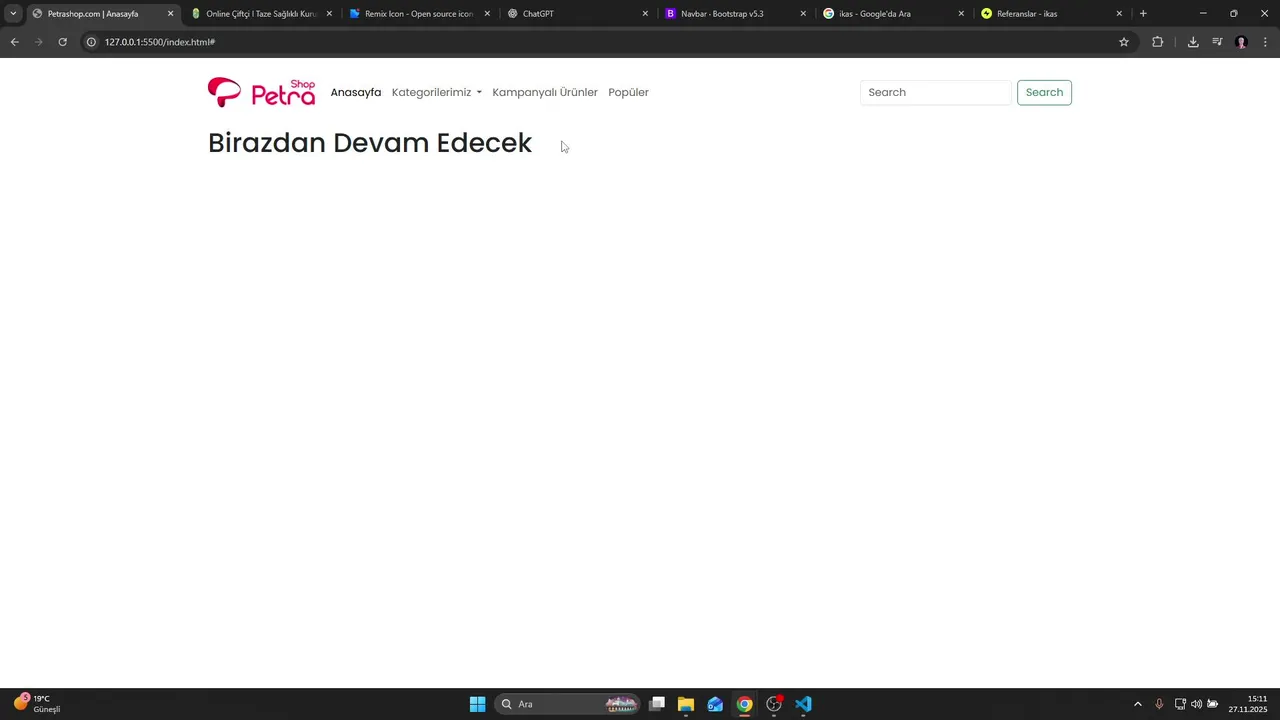Open the Anasayfa nav link
Image resolution: width=1280 pixels, height=720 pixels.
356,92
